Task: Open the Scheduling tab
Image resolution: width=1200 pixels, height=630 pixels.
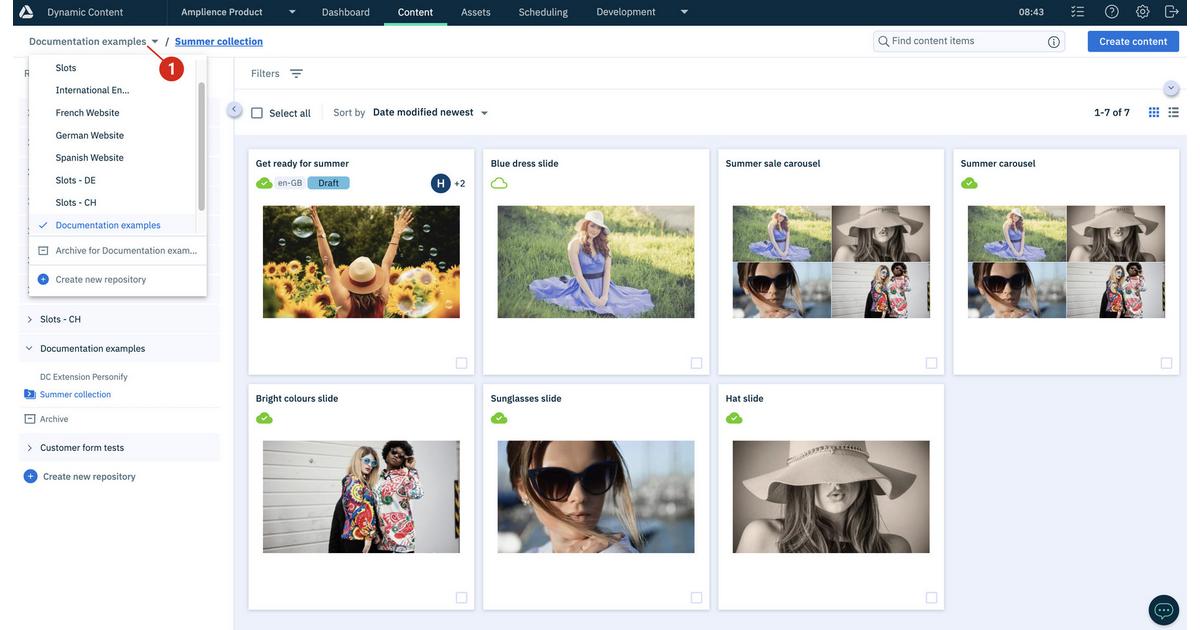Action: click(543, 12)
